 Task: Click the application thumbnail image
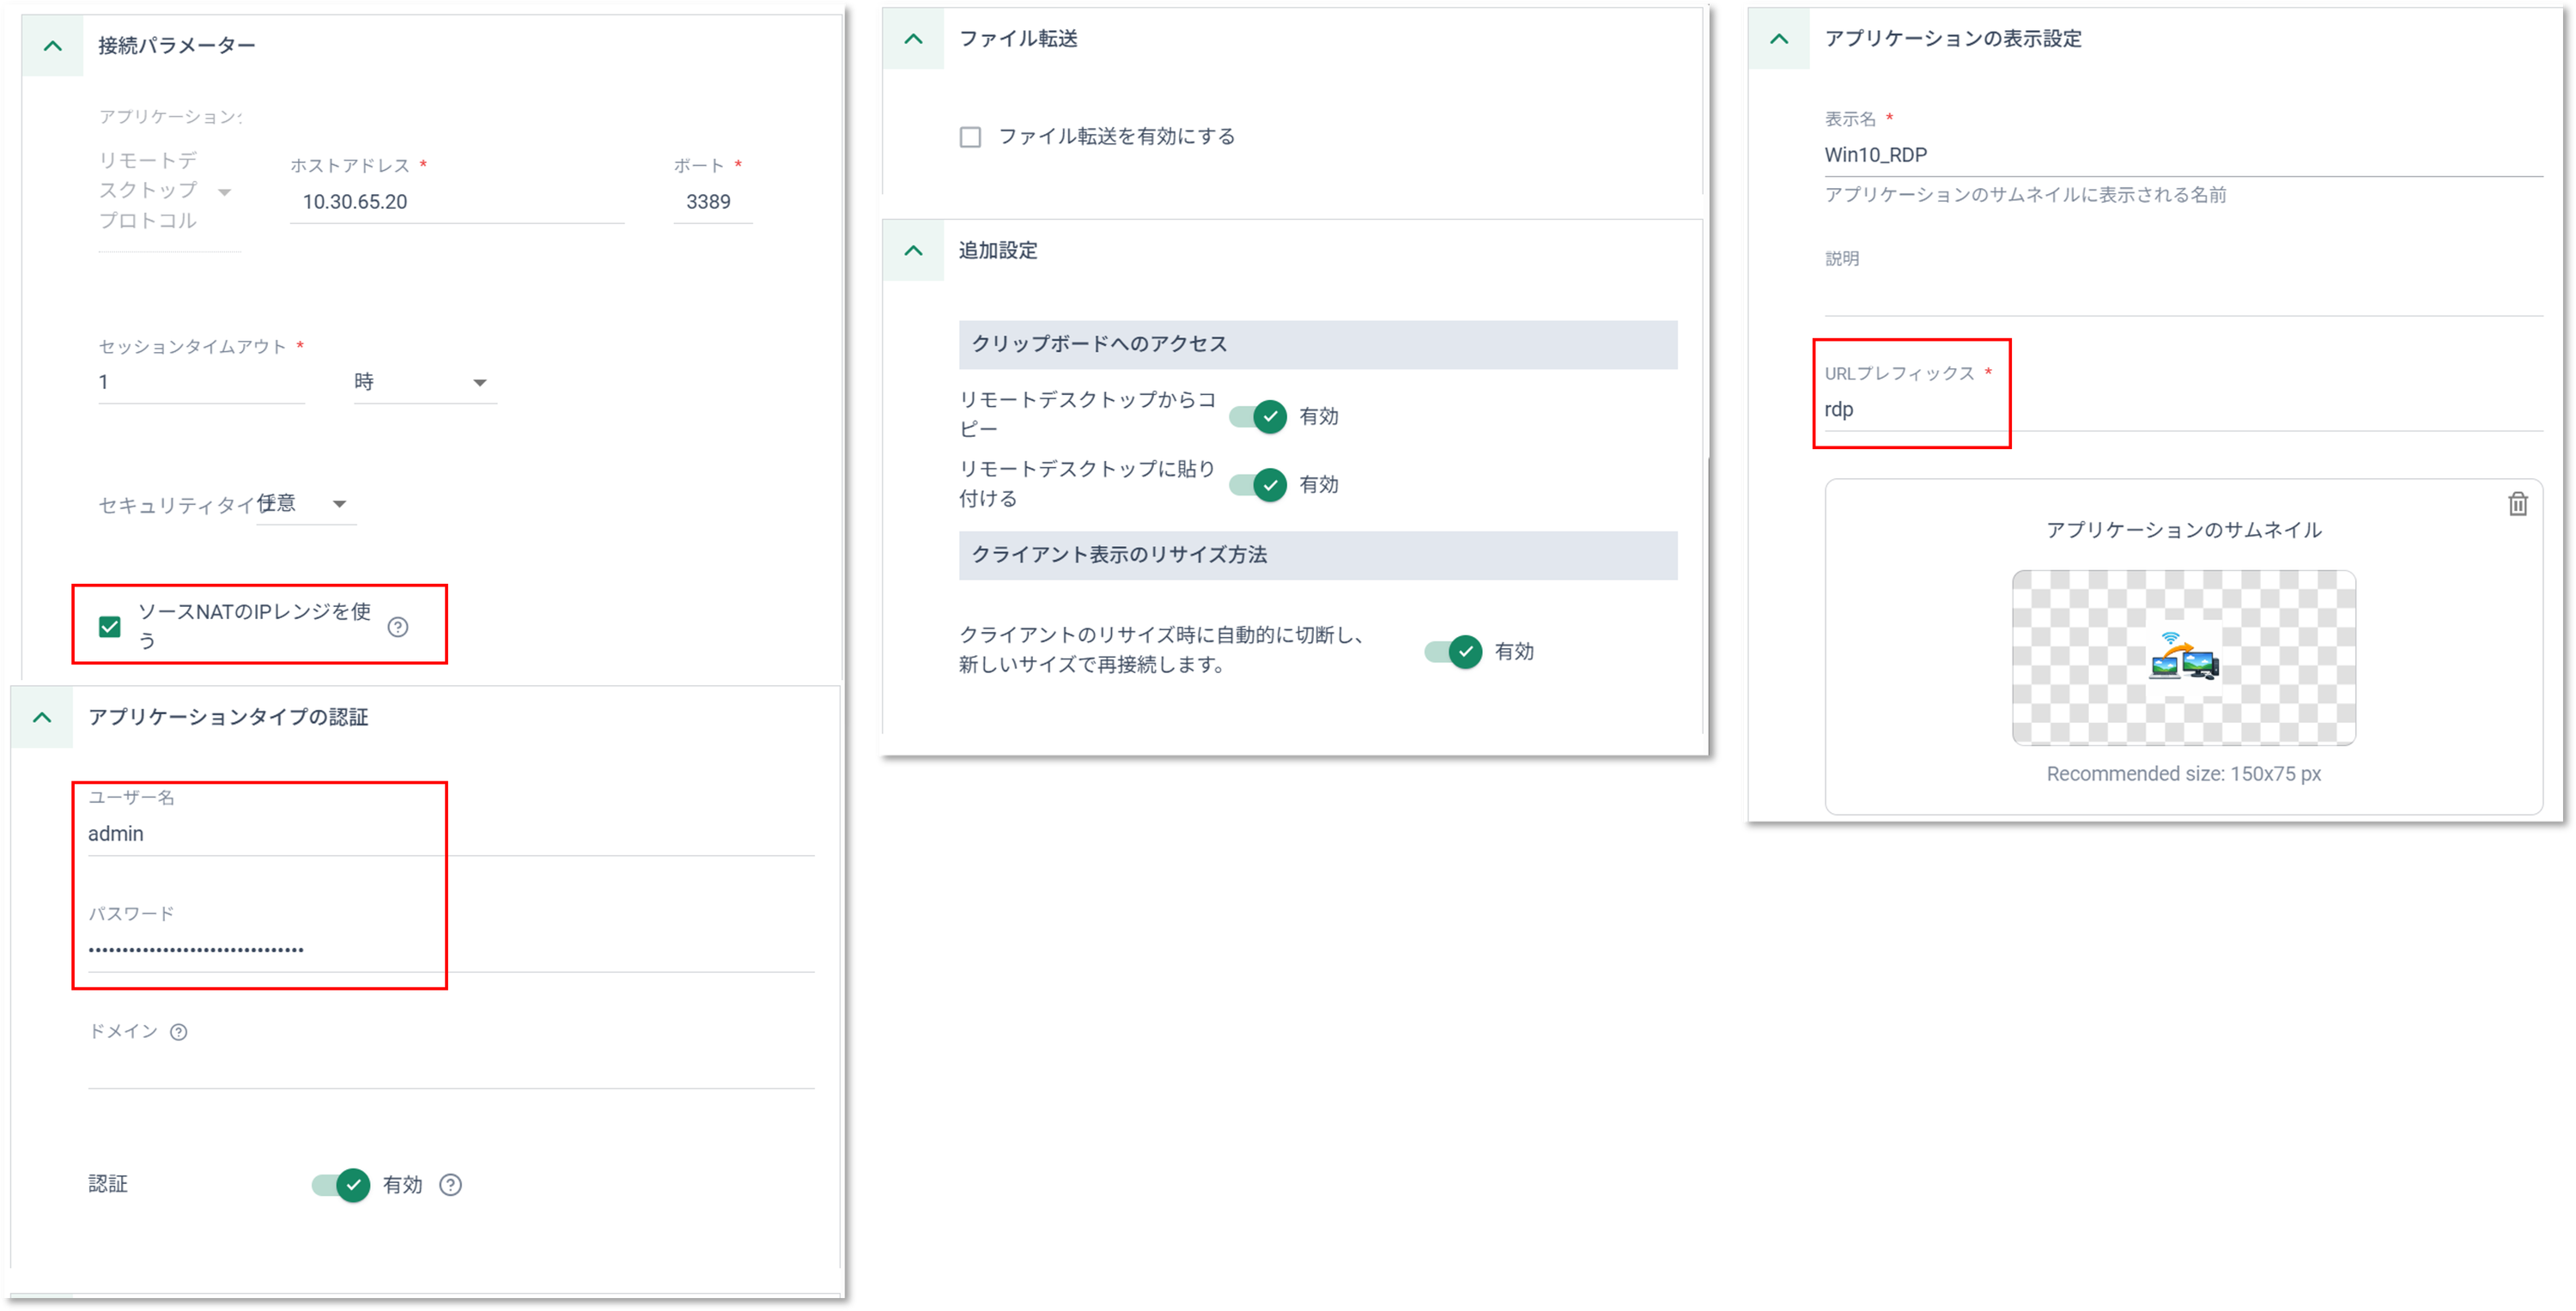[2184, 657]
